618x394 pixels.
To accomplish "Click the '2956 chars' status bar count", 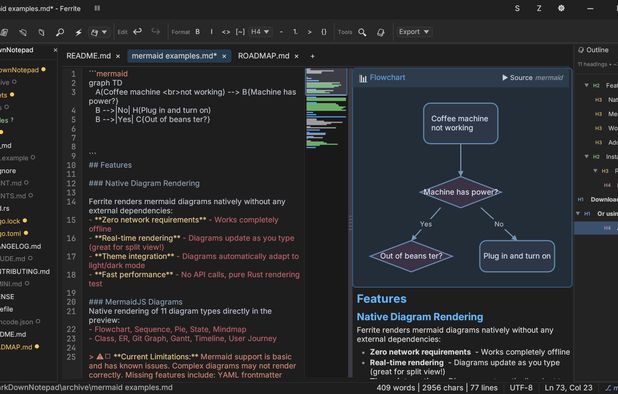I will tap(443, 388).
